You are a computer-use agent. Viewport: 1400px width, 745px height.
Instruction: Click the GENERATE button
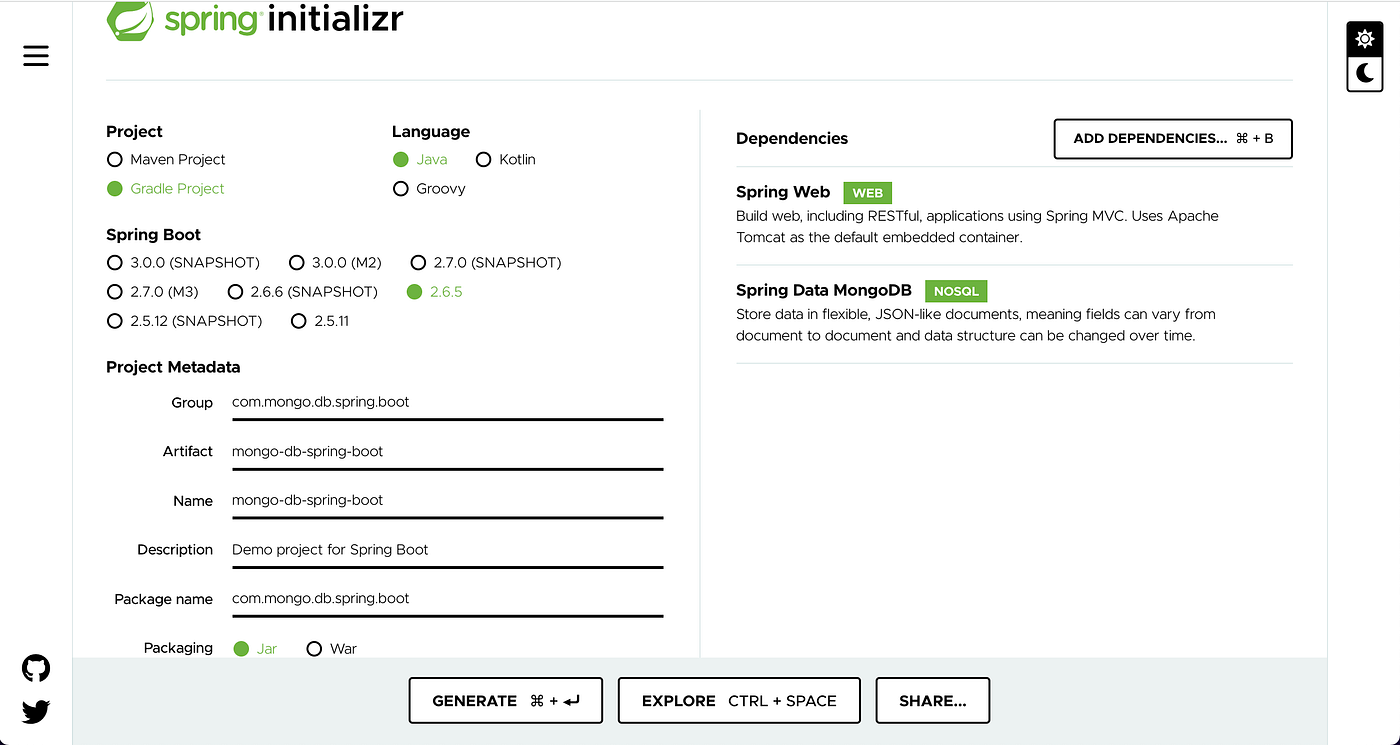click(505, 700)
